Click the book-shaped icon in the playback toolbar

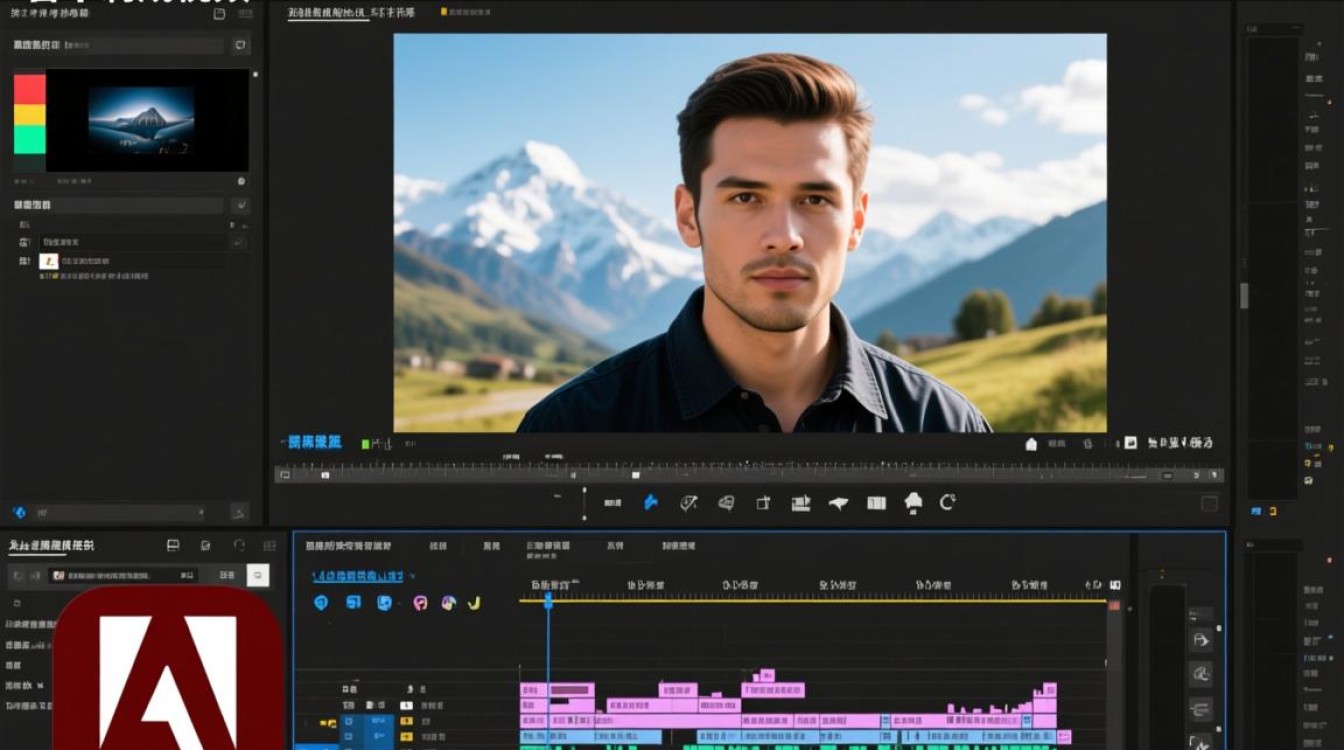(876, 503)
